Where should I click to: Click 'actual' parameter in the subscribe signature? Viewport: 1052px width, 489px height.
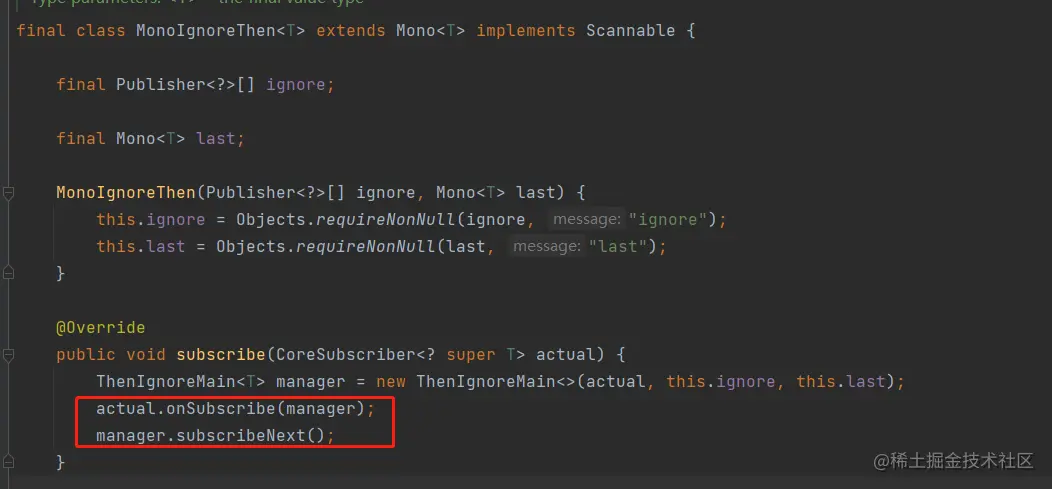(x=566, y=354)
